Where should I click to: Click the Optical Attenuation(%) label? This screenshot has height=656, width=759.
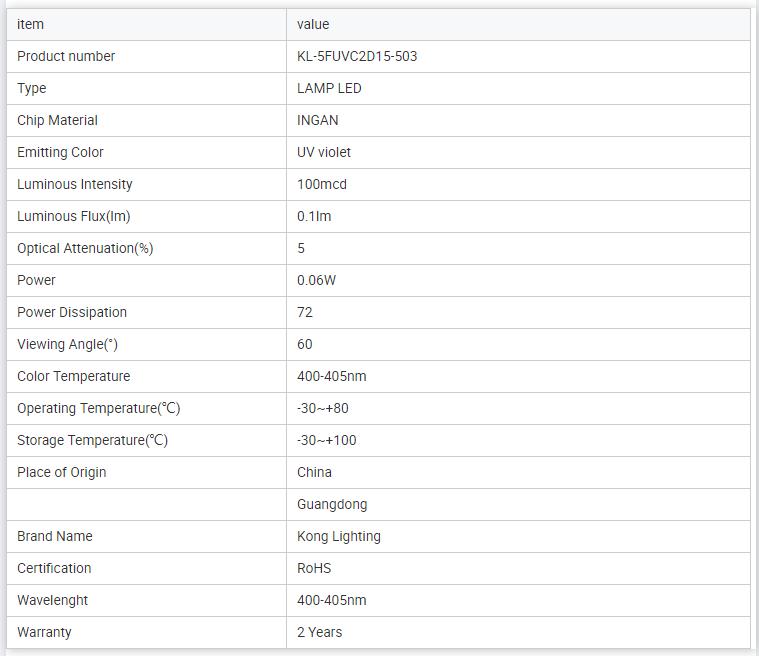[85, 248]
